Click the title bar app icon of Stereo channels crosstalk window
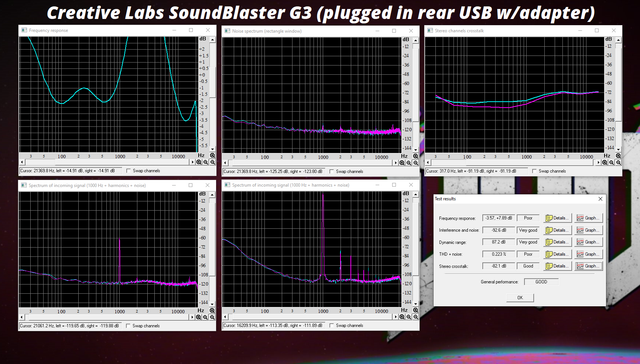Screen dimensions: 640x364 [430, 30]
